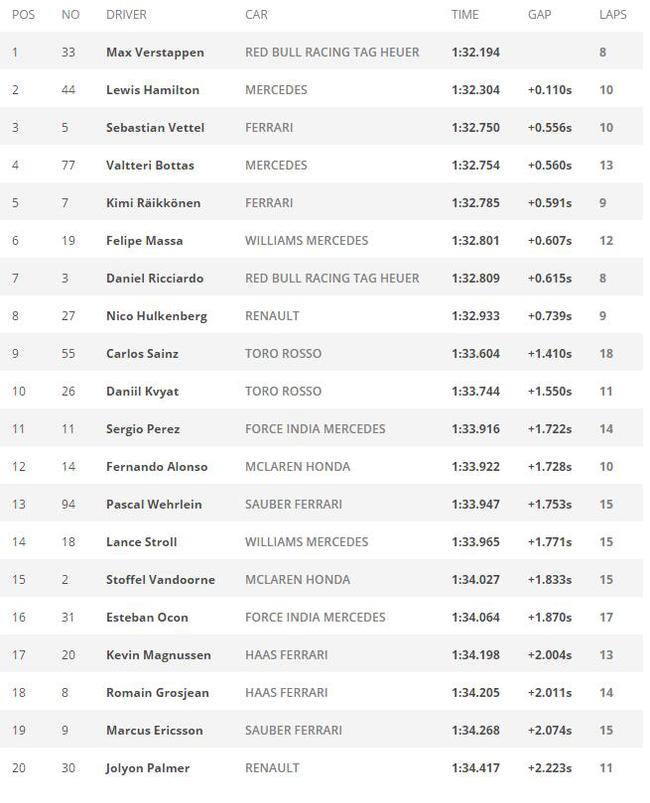The width and height of the screenshot is (650, 803).
Task: Select Kimi Räikkönen row name
Action: (153, 203)
